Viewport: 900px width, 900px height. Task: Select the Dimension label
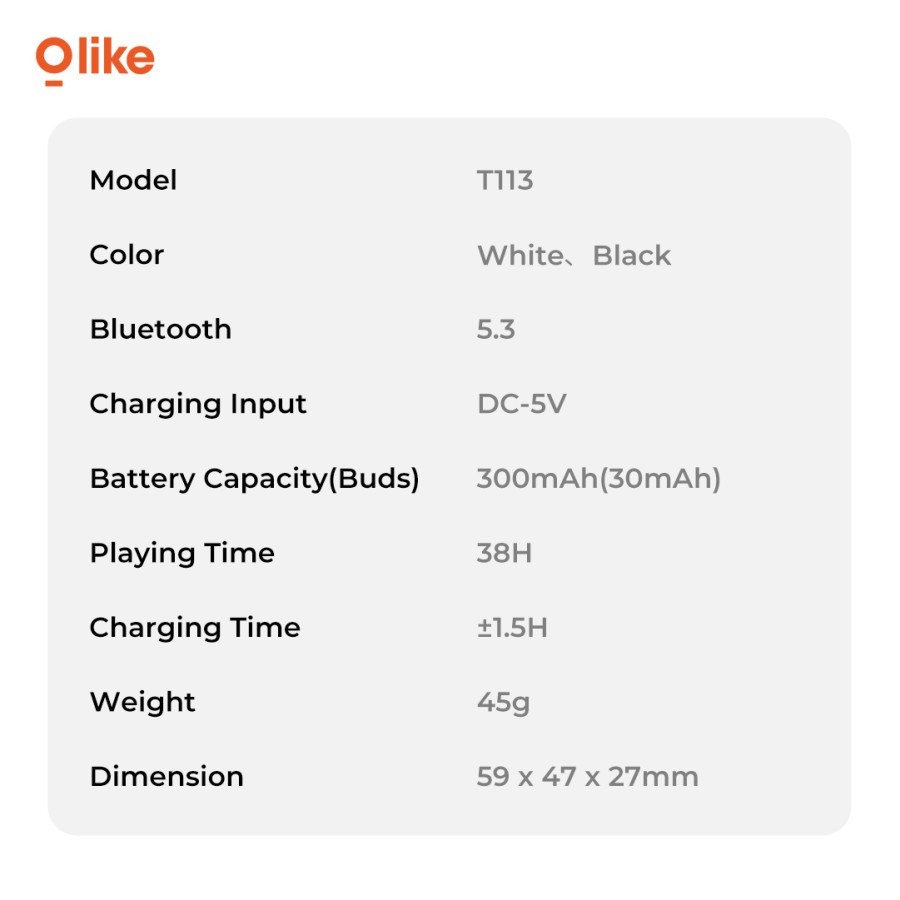click(x=166, y=776)
